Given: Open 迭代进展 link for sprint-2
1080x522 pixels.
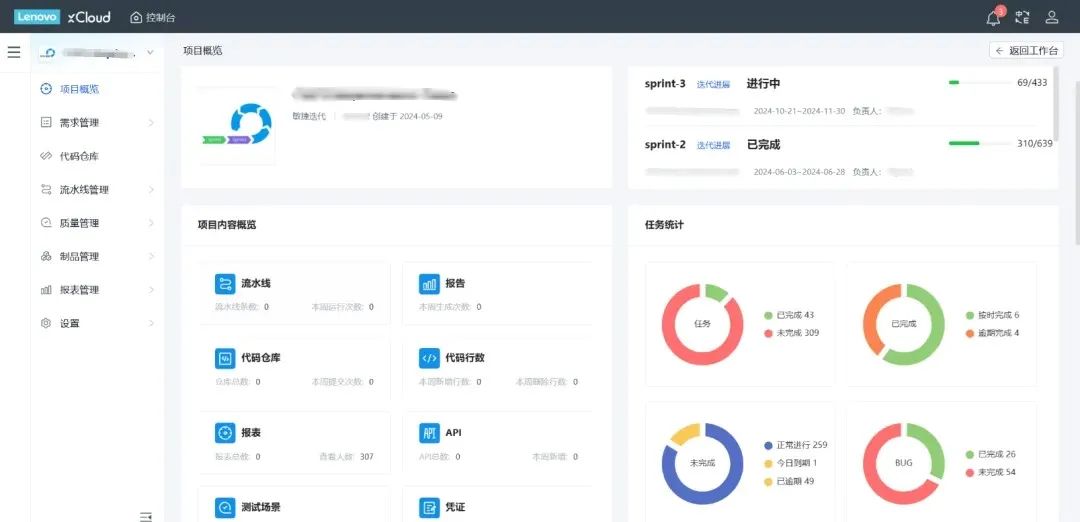Looking at the screenshot, I should click(x=713, y=145).
